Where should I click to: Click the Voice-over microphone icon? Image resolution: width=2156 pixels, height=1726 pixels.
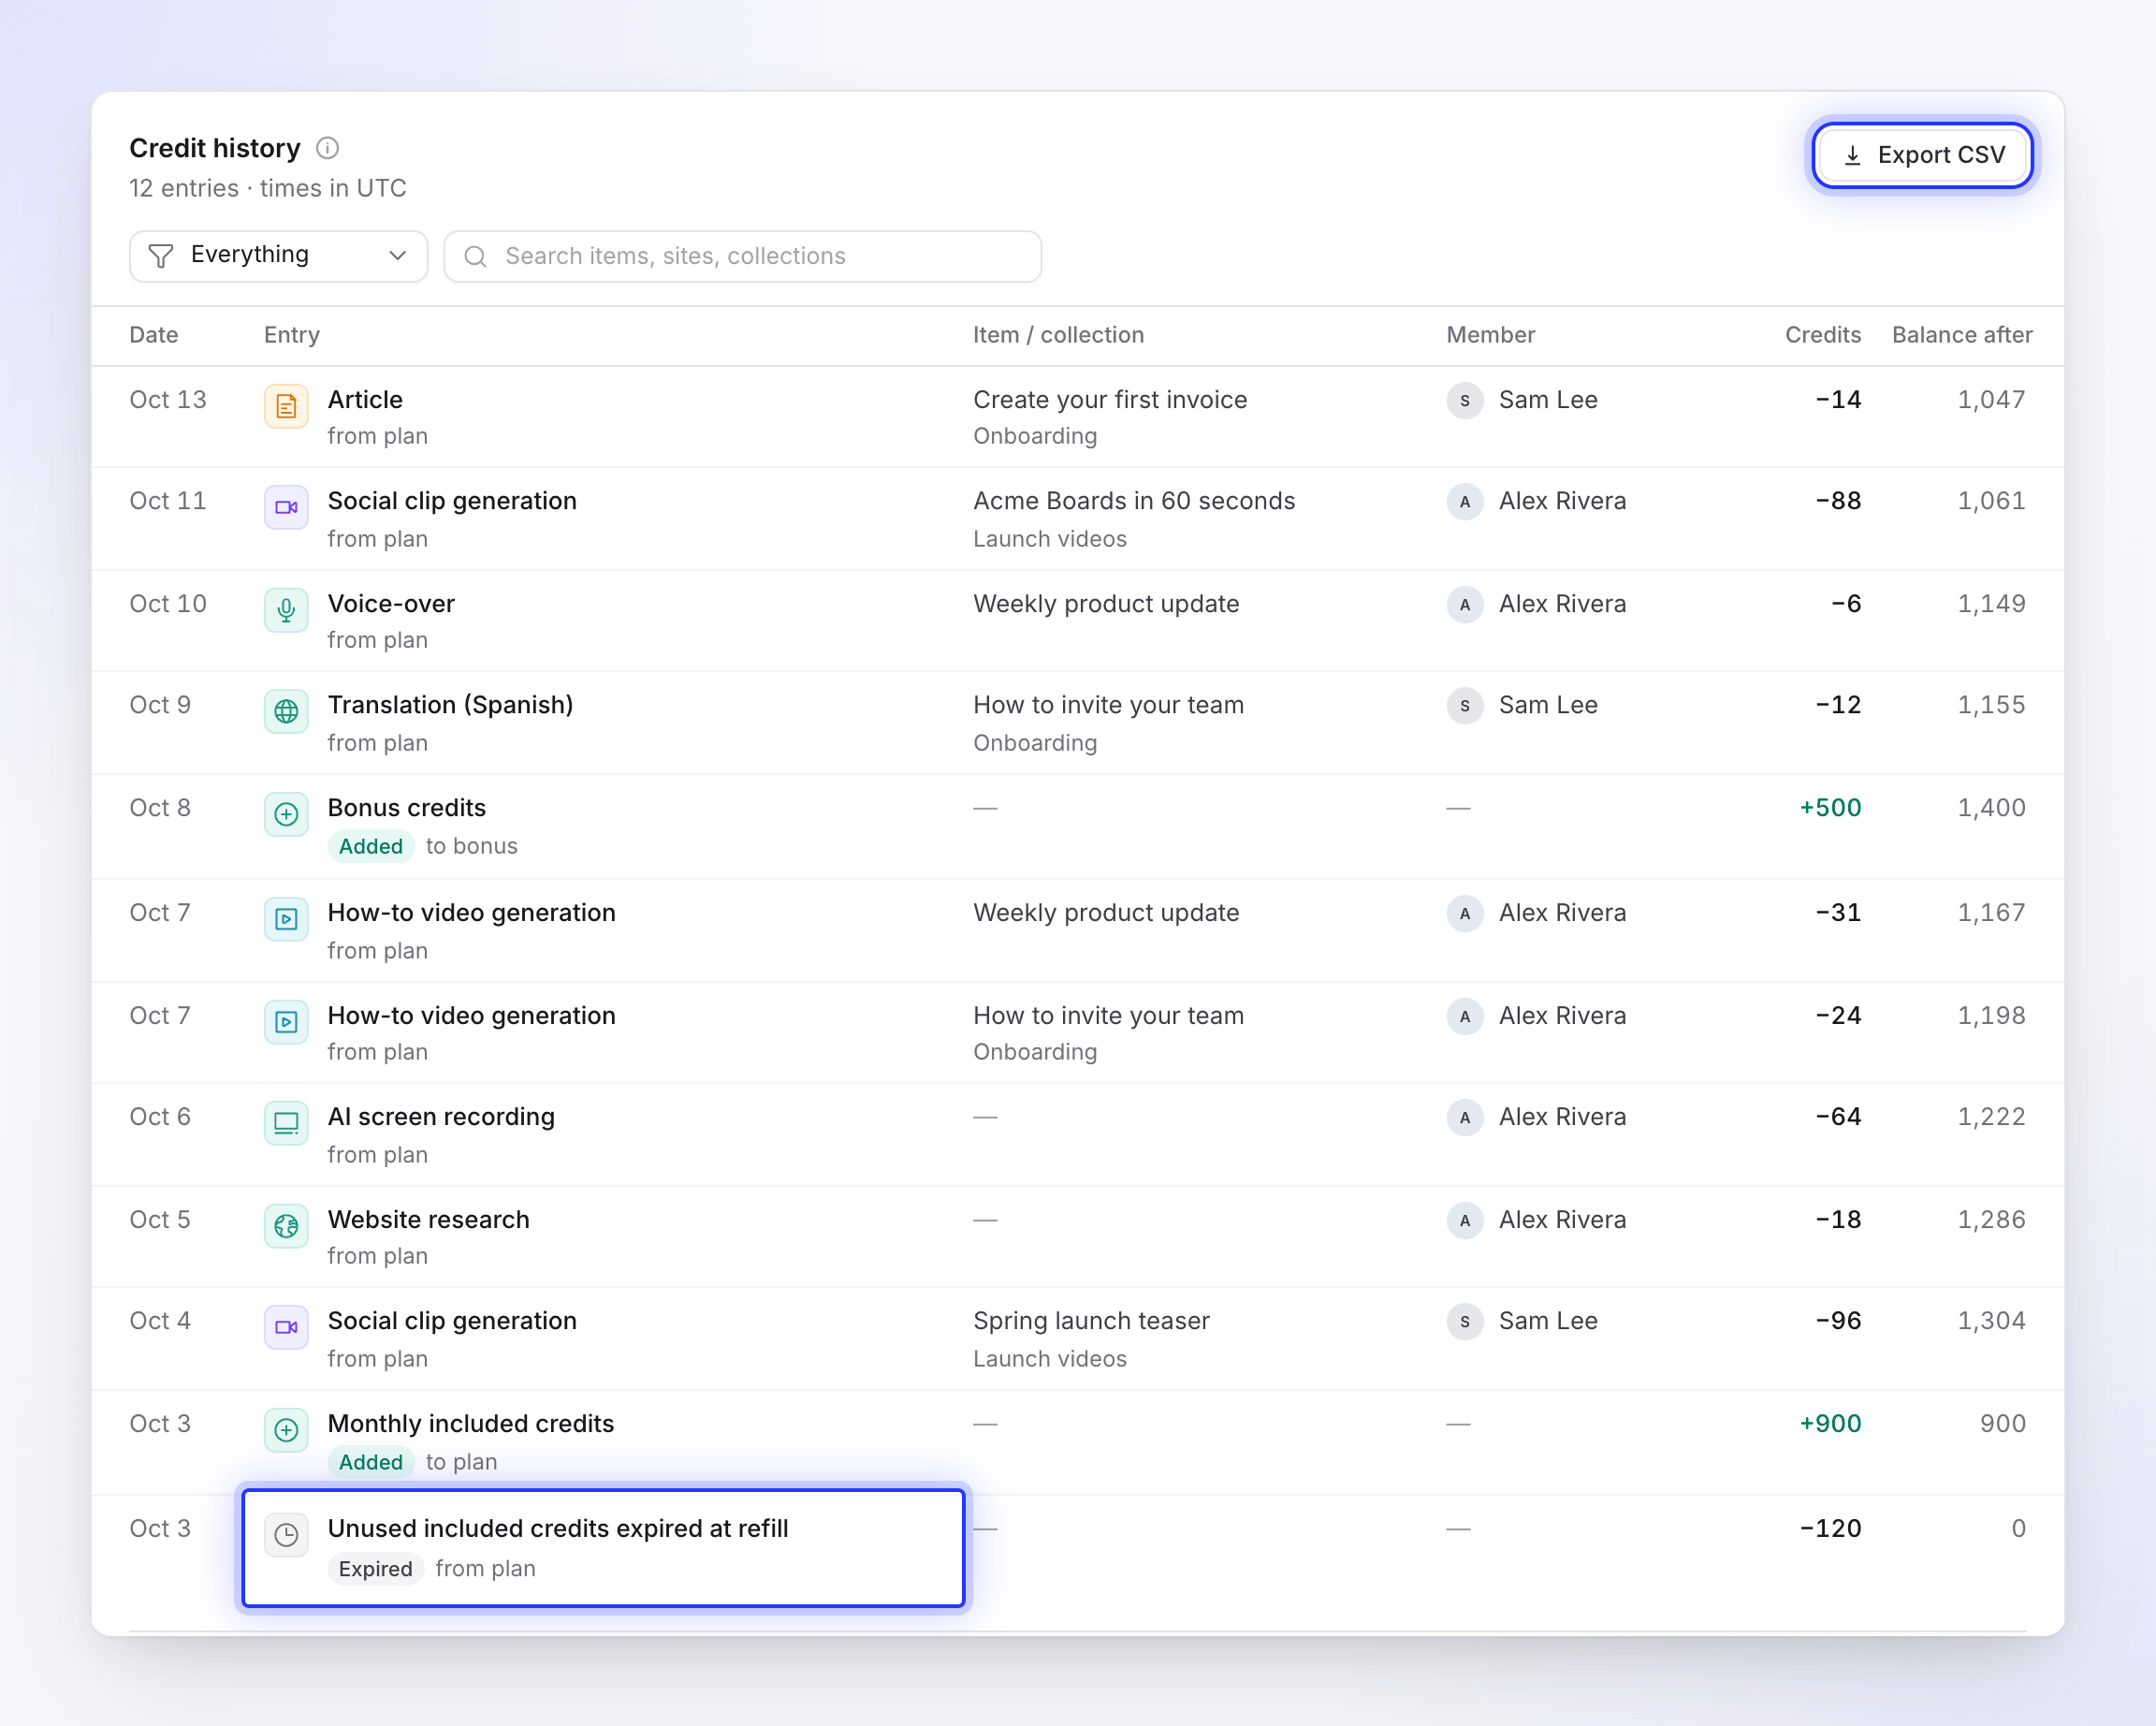286,610
